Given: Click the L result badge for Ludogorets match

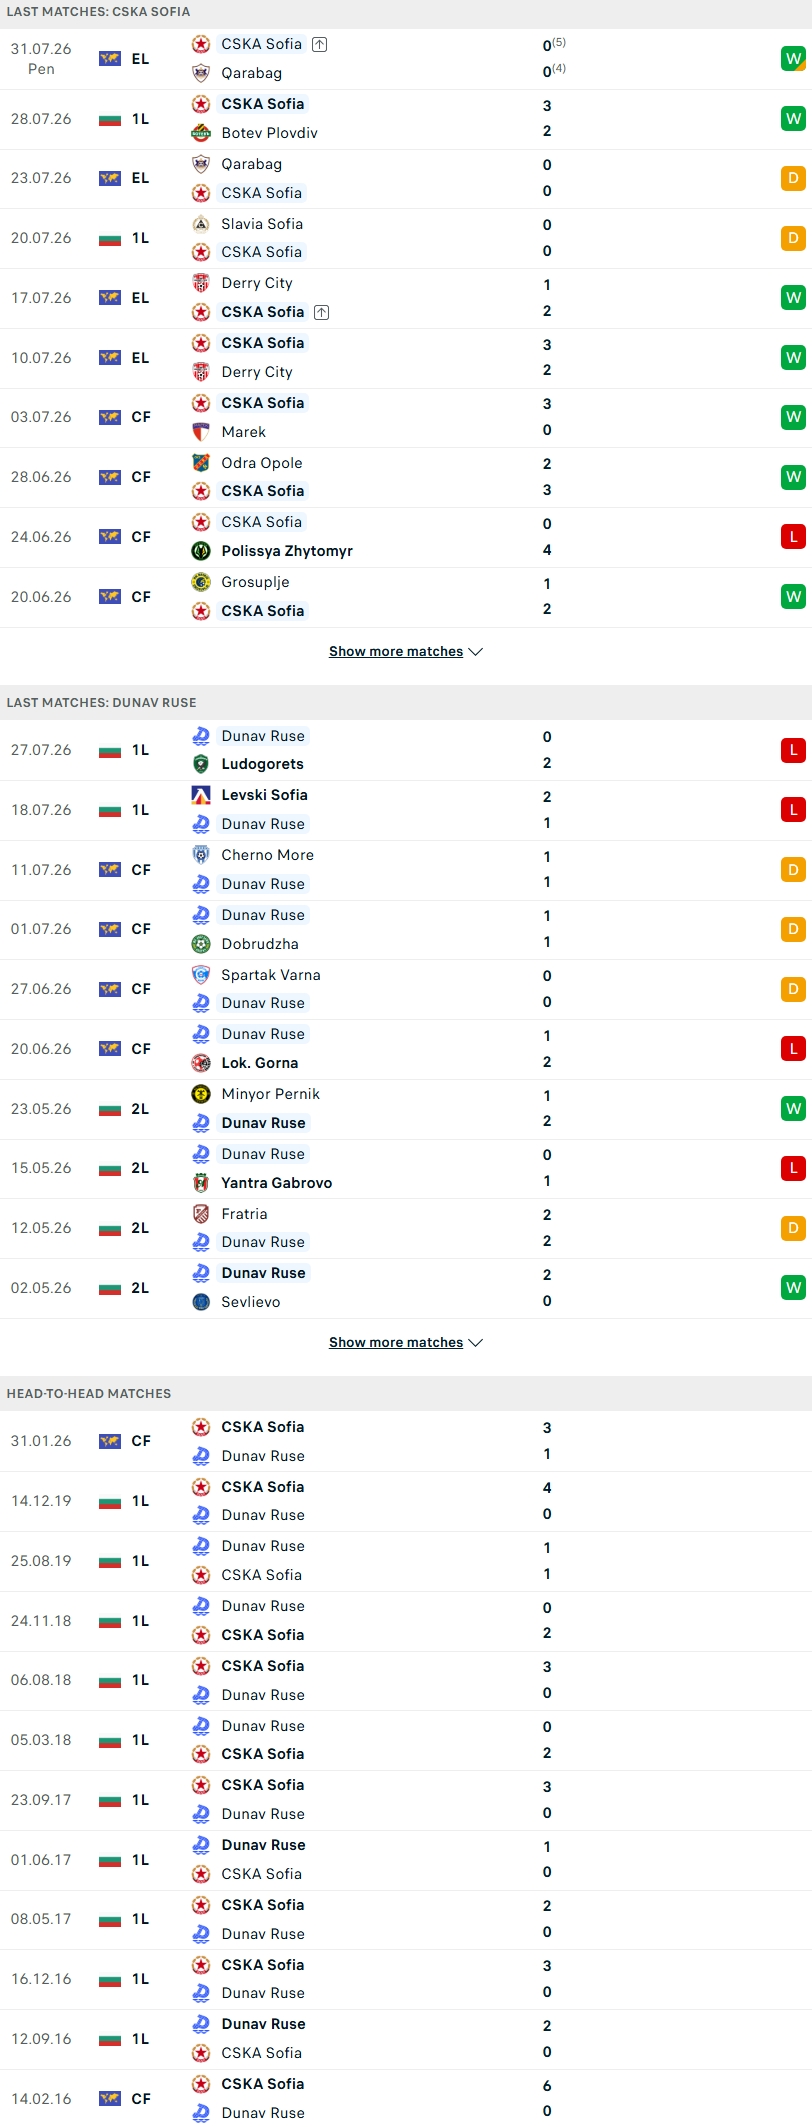Looking at the screenshot, I should [793, 750].
